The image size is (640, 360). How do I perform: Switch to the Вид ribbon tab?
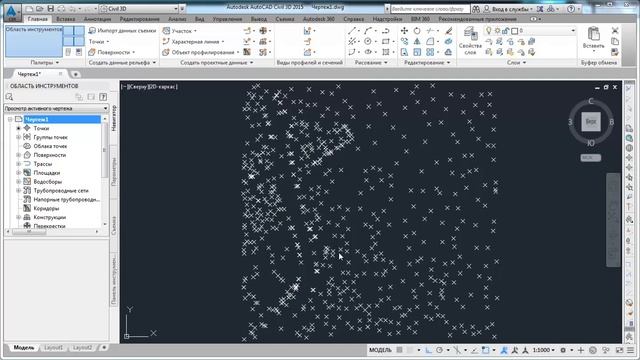199,19
